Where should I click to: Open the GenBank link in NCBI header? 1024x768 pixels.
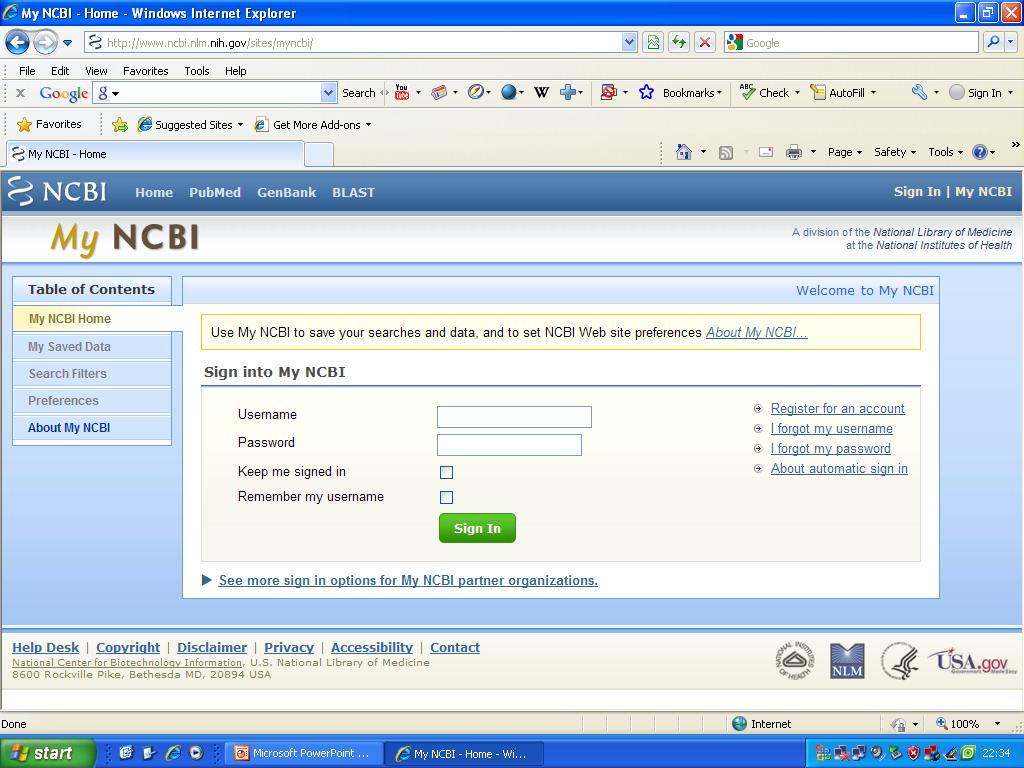click(286, 193)
